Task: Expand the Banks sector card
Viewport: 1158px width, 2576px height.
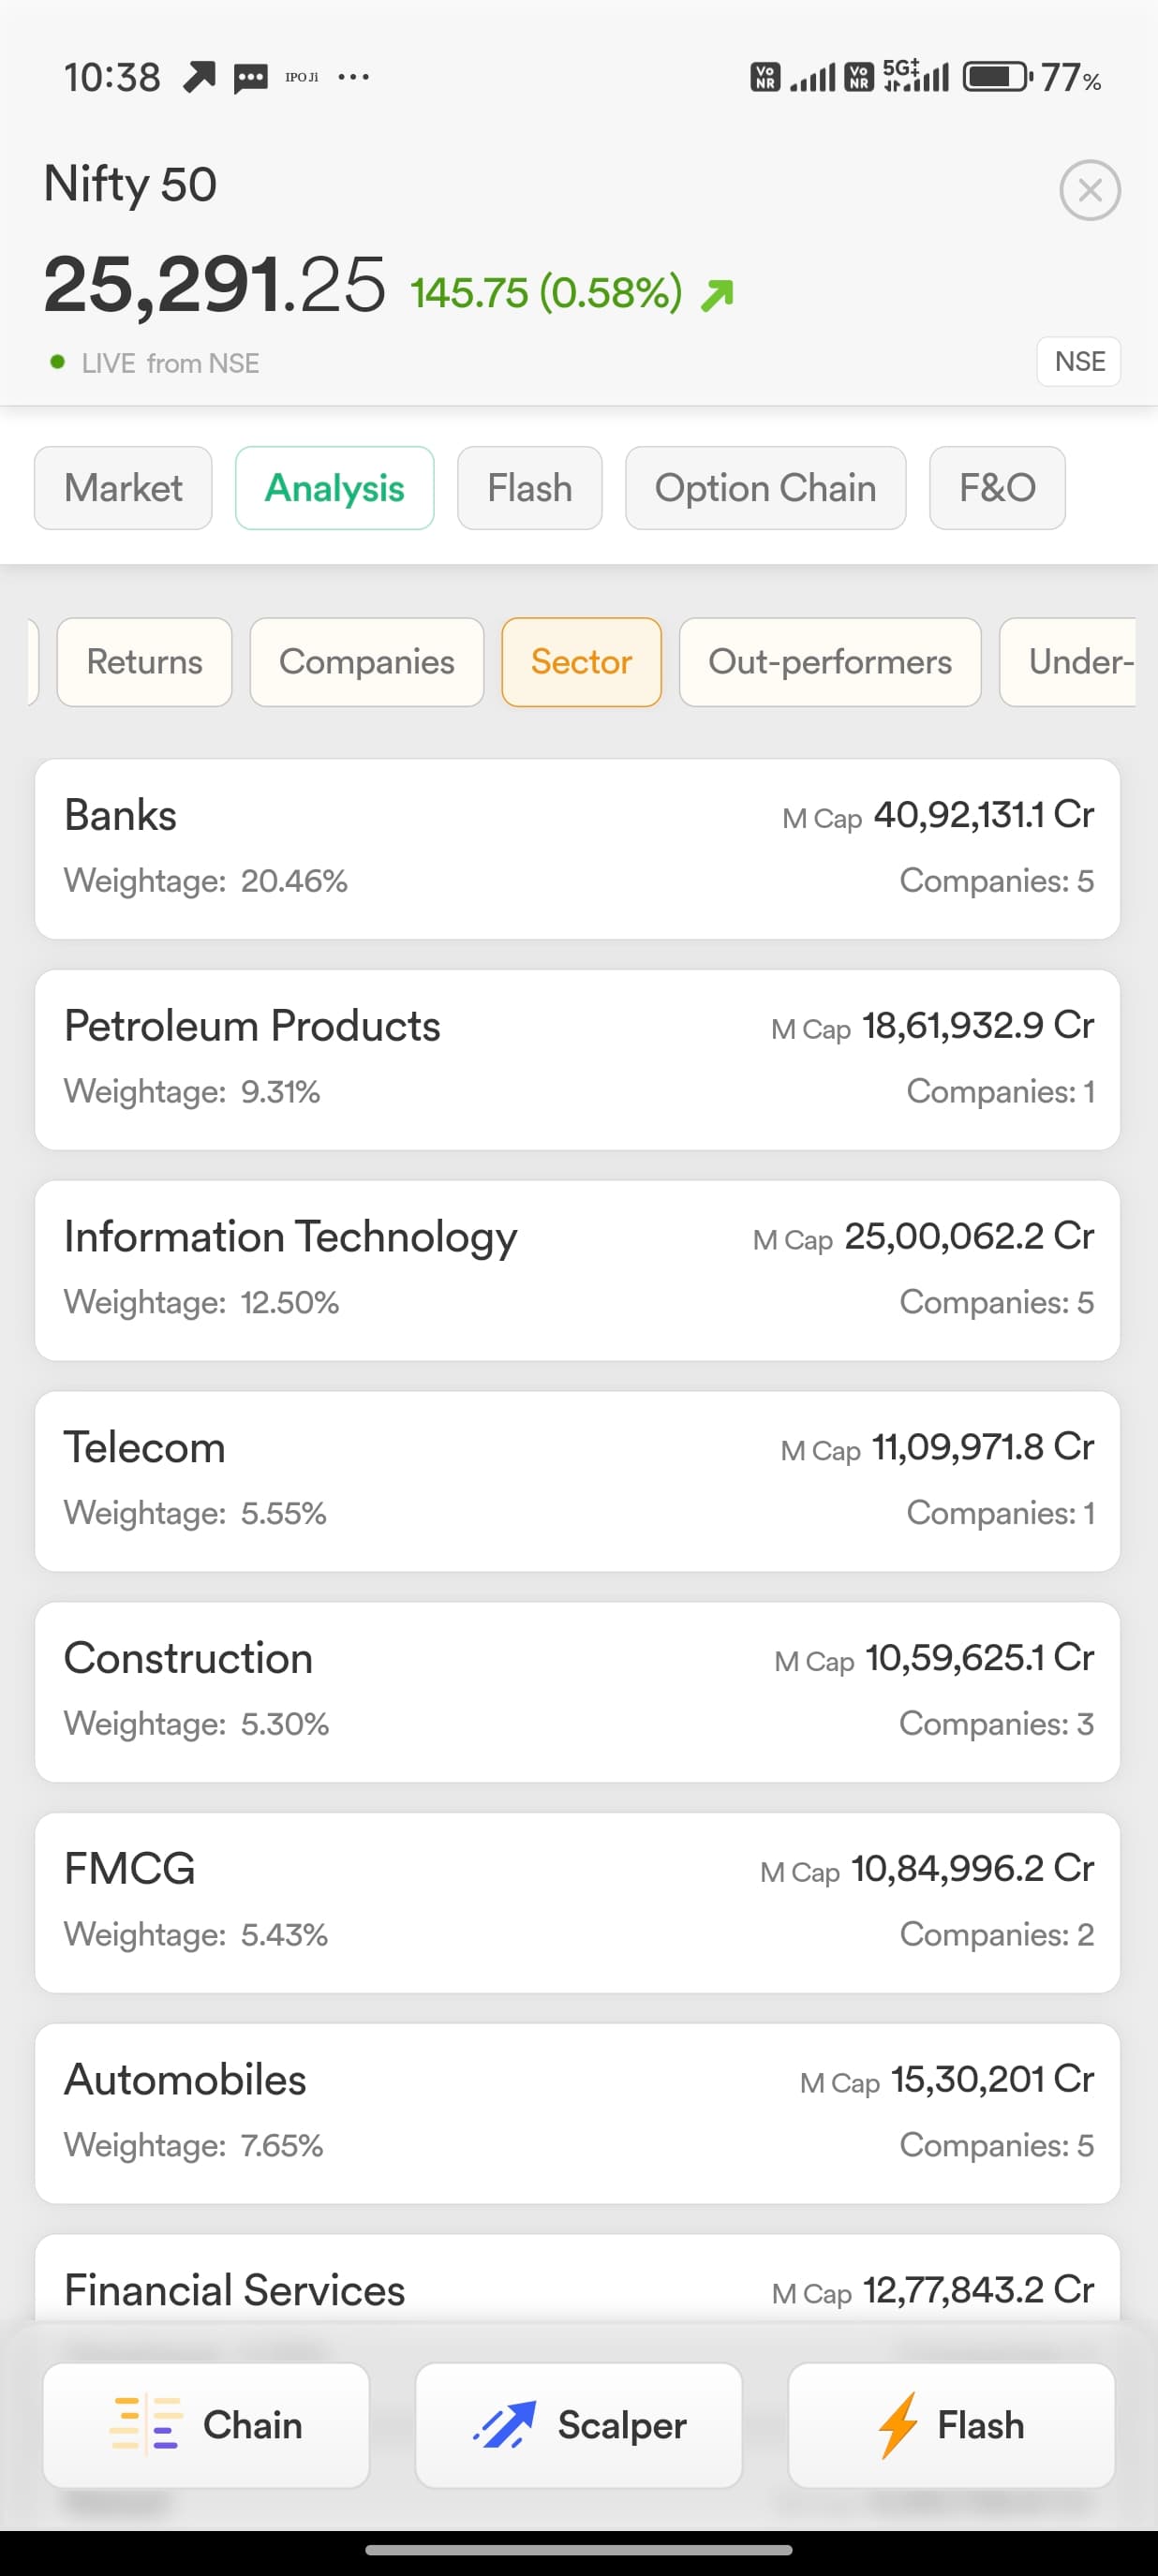Action: (x=578, y=848)
